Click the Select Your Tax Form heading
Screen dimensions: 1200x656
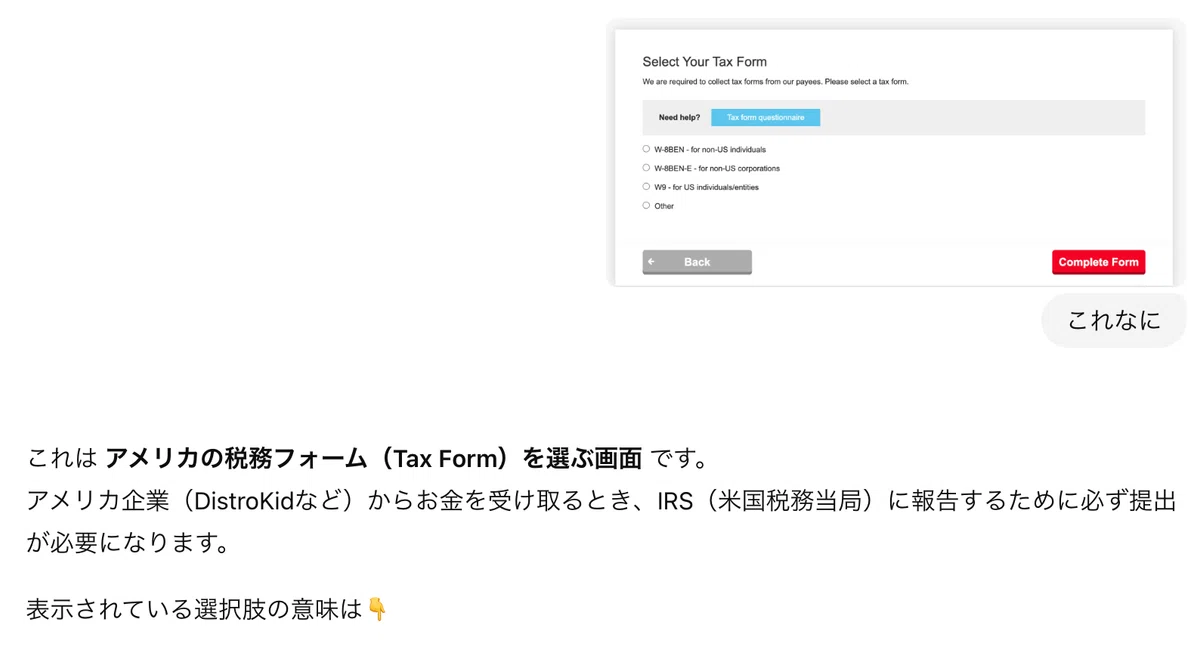tap(704, 62)
